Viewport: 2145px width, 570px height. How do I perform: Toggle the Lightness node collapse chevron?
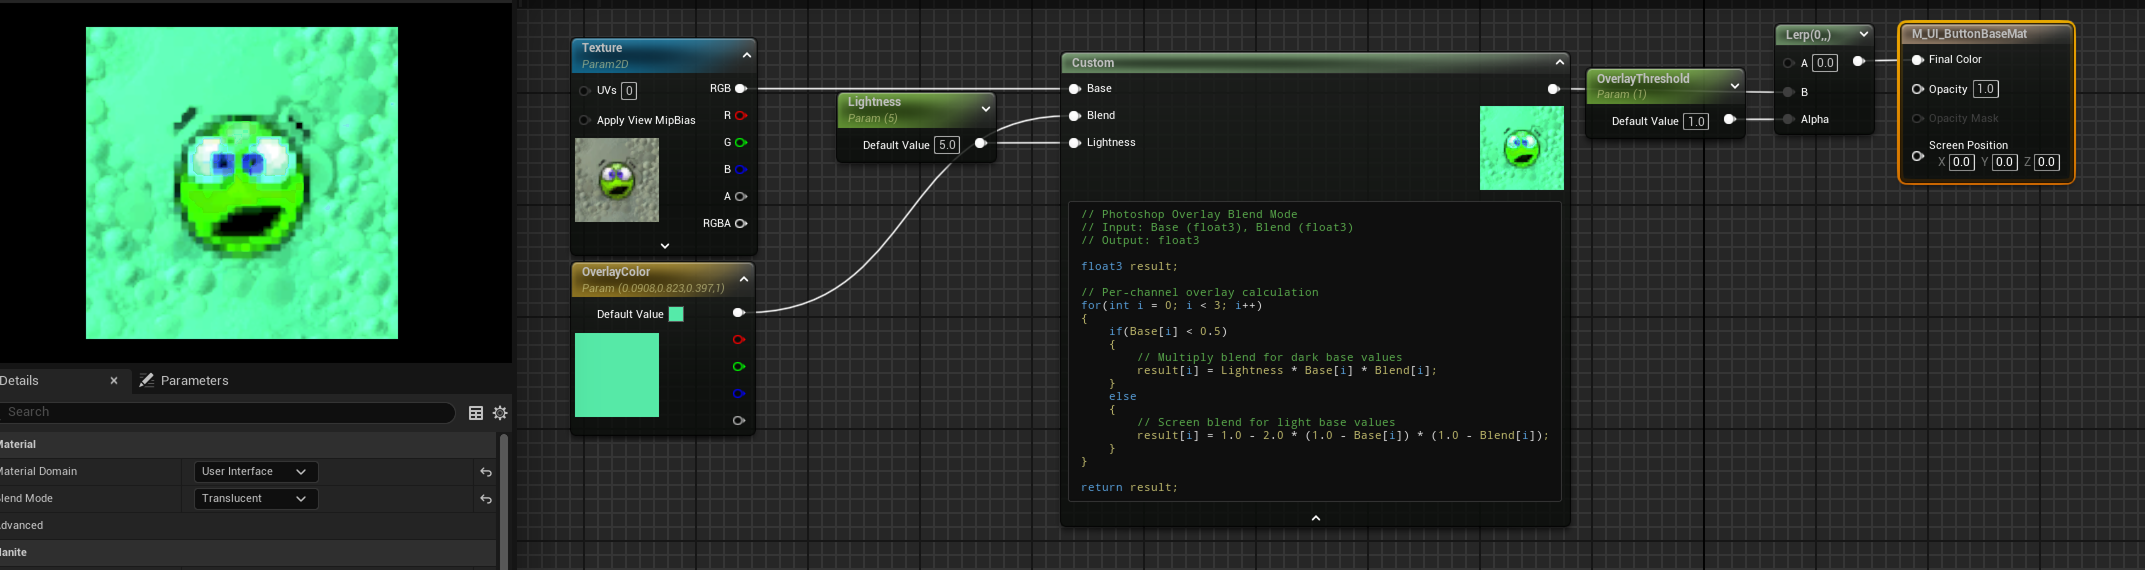pyautogui.click(x=985, y=109)
